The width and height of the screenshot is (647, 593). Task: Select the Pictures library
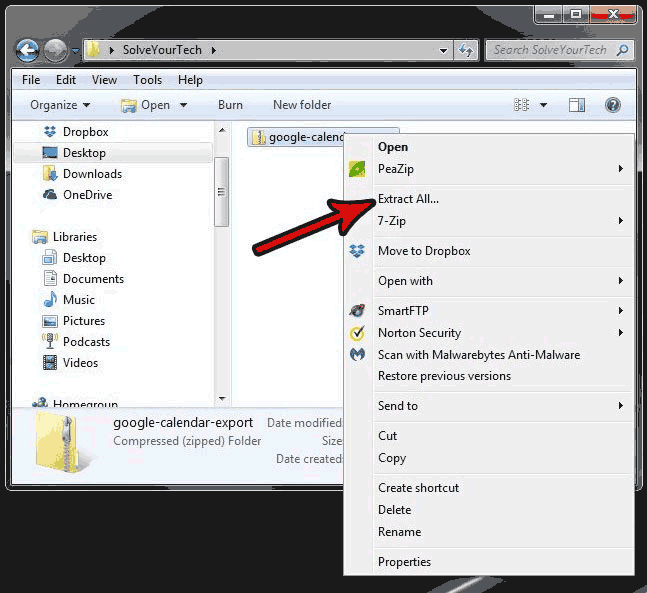tap(84, 321)
